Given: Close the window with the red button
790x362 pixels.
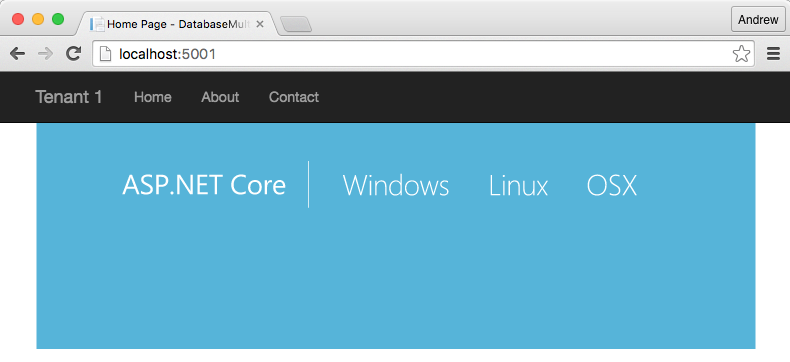Looking at the screenshot, I should coord(18,19).
